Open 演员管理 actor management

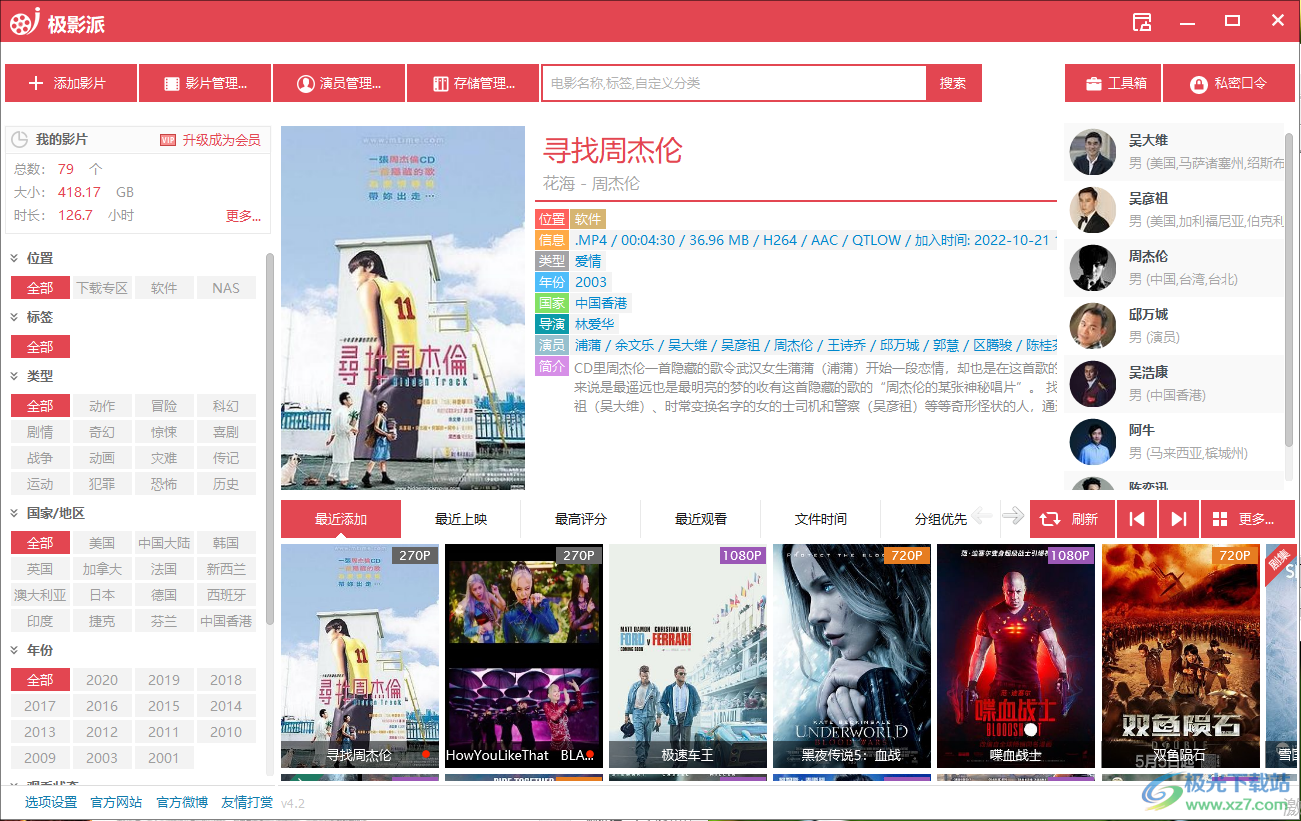pos(339,83)
